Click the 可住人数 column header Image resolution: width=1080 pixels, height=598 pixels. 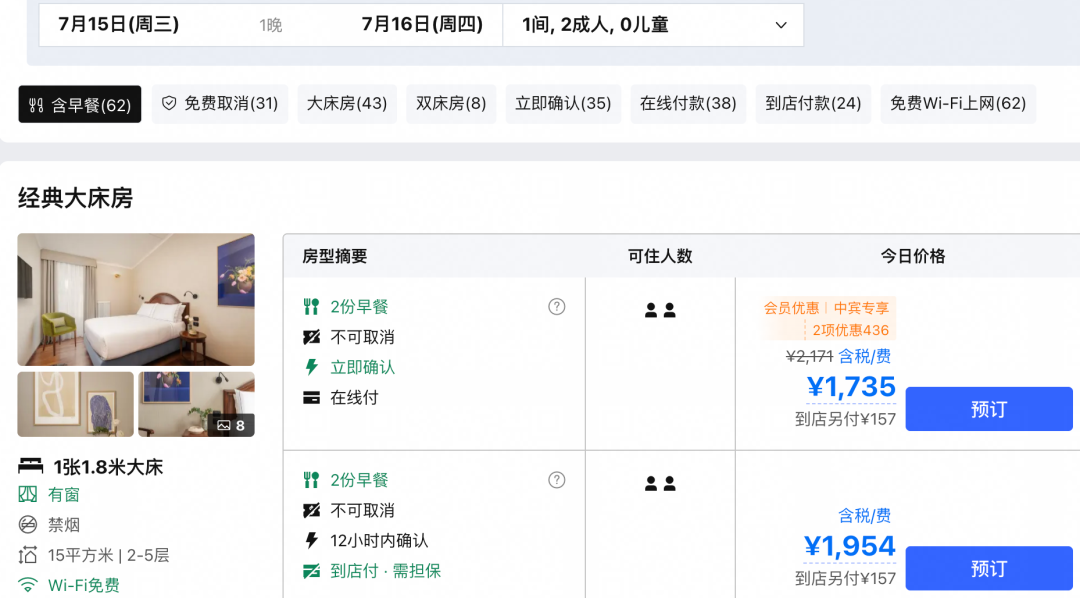pyautogui.click(x=660, y=256)
